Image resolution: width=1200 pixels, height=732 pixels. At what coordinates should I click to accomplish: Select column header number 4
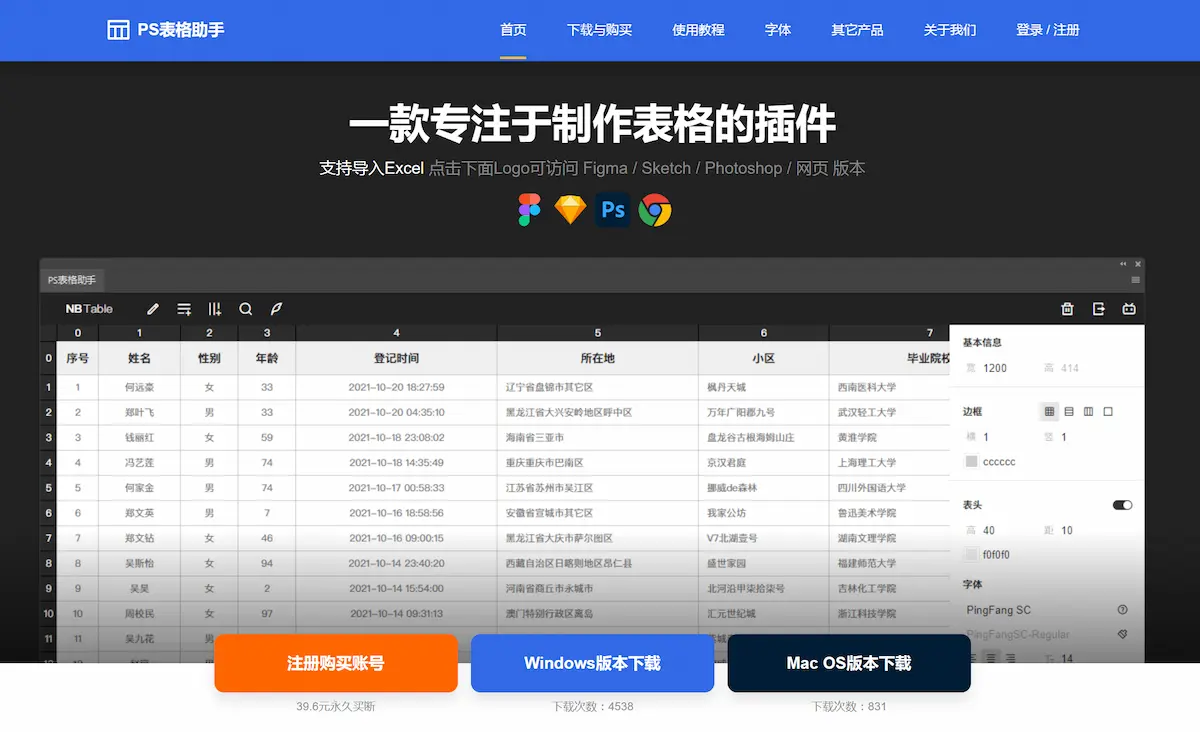396,333
